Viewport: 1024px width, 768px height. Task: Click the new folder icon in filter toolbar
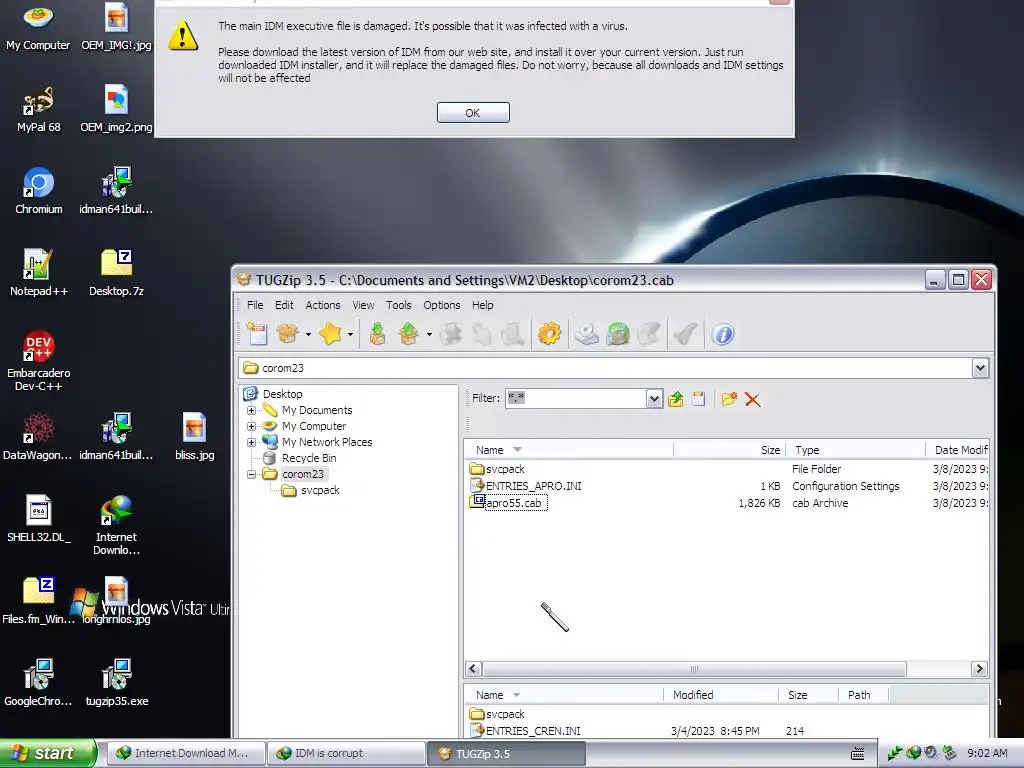pos(729,399)
